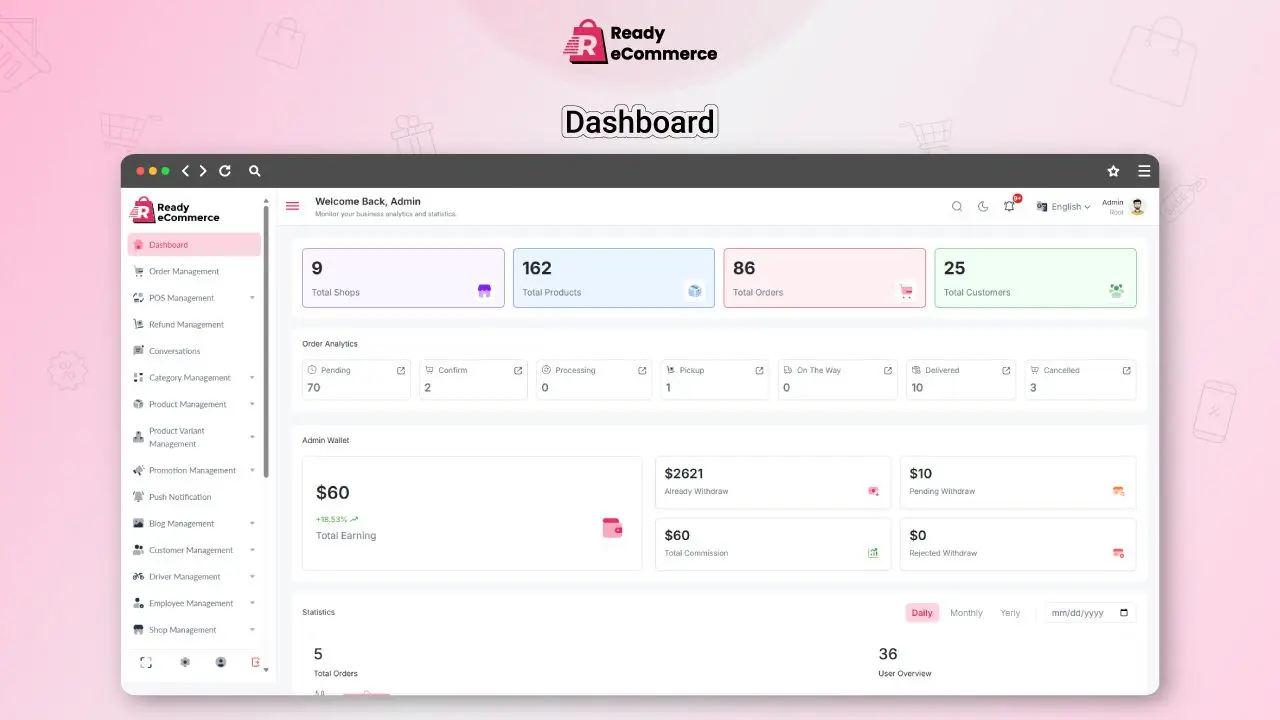Open the Pending orders external link icon
Viewport: 1280px width, 720px height.
pyautogui.click(x=401, y=370)
